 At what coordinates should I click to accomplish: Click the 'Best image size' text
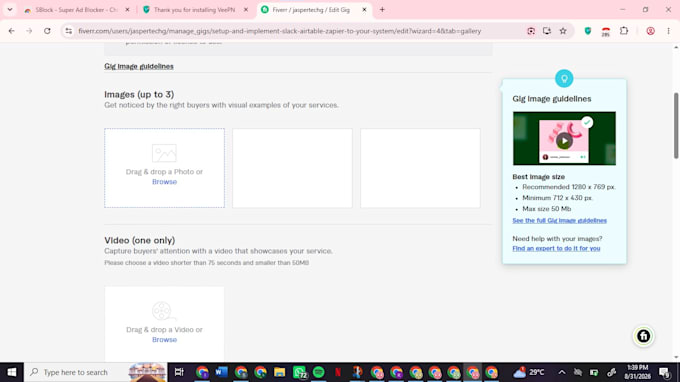coord(539,177)
